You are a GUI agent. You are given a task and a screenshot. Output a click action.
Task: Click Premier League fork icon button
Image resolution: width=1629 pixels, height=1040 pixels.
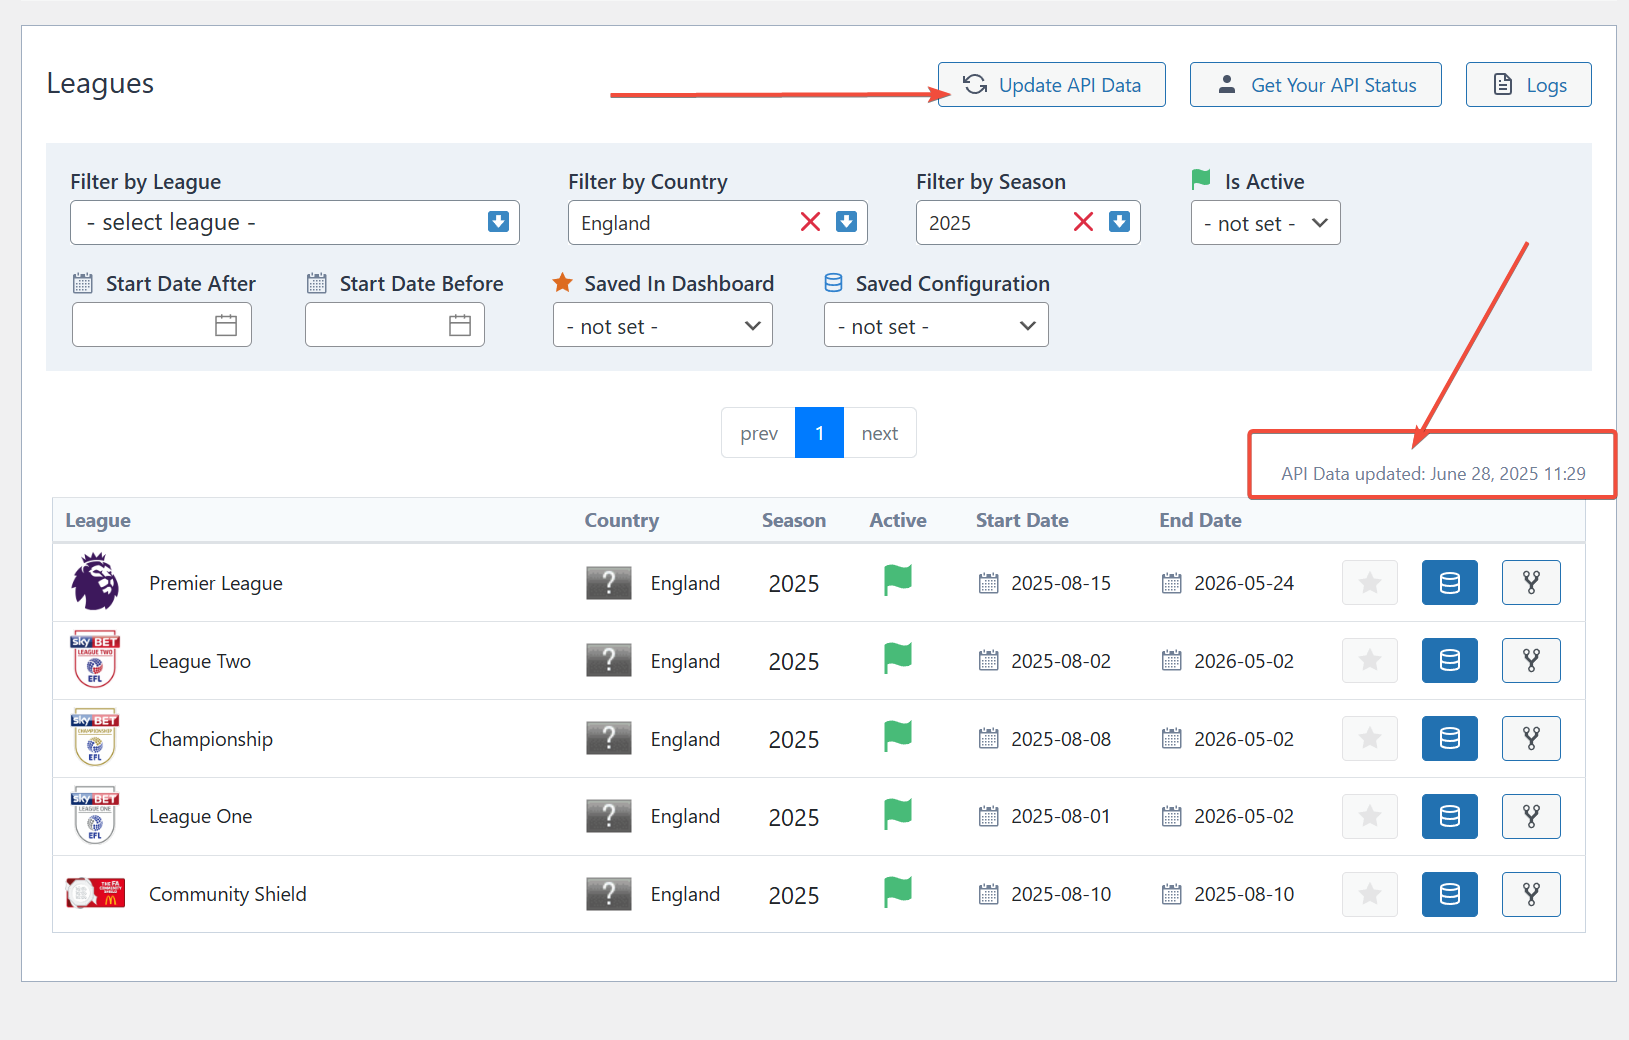pos(1531,582)
